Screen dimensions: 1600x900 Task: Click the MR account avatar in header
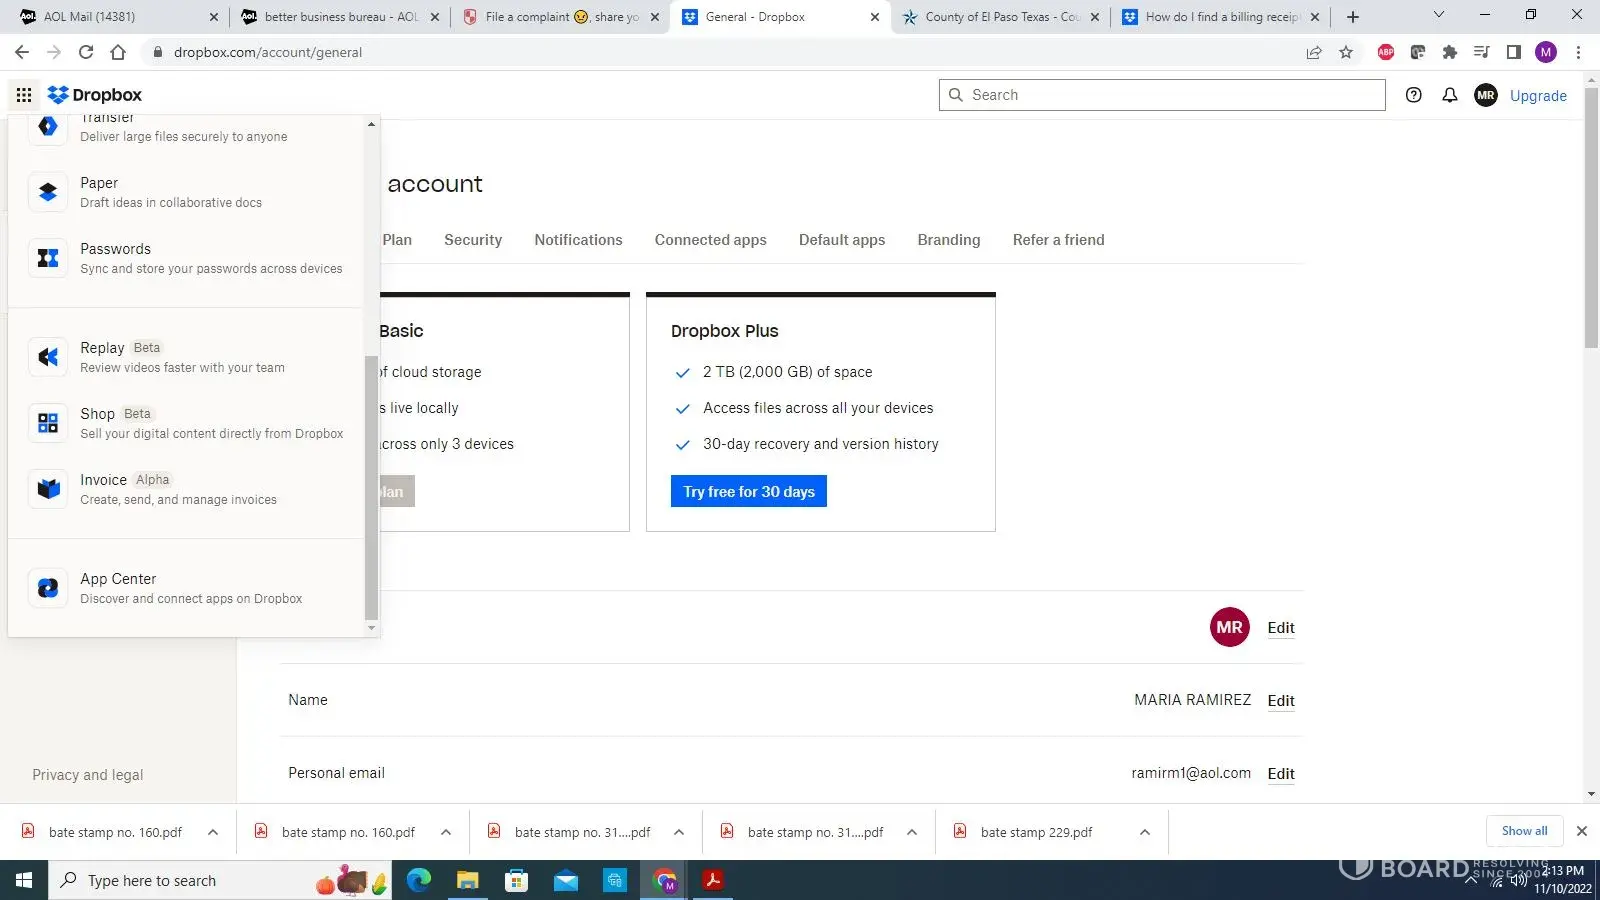[1485, 95]
